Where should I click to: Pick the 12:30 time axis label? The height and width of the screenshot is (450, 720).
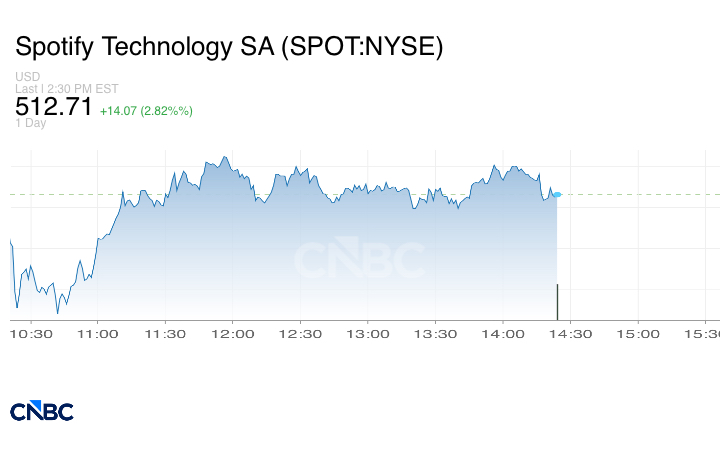(x=301, y=334)
